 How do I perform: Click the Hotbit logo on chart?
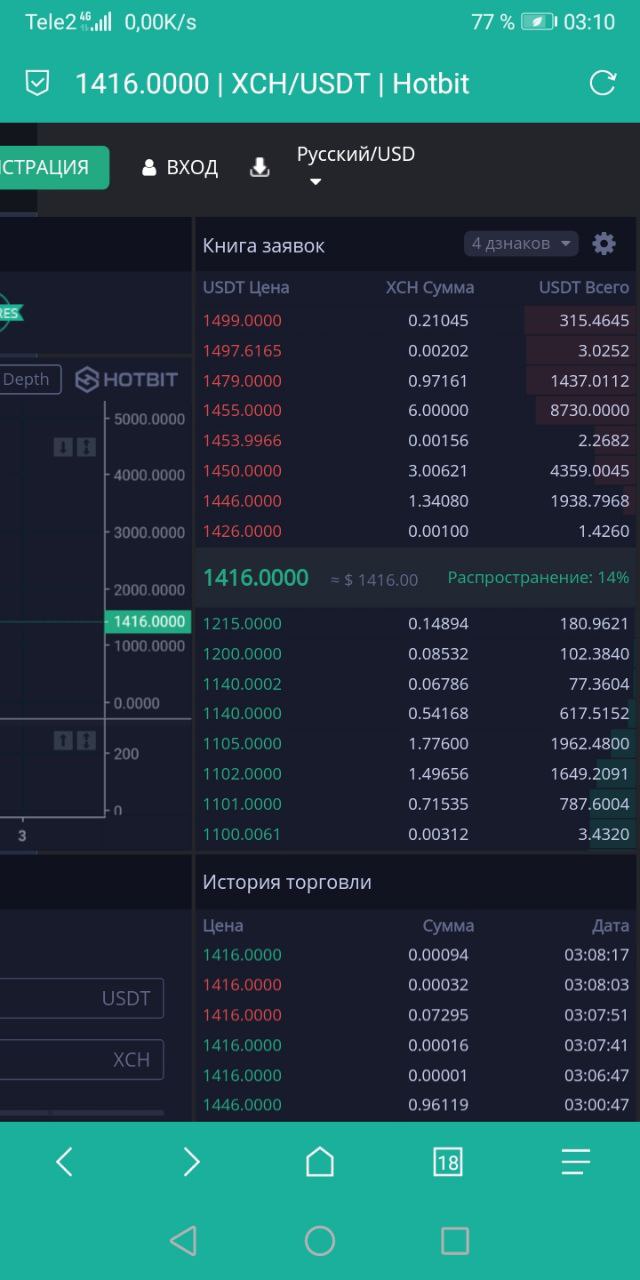(127, 379)
